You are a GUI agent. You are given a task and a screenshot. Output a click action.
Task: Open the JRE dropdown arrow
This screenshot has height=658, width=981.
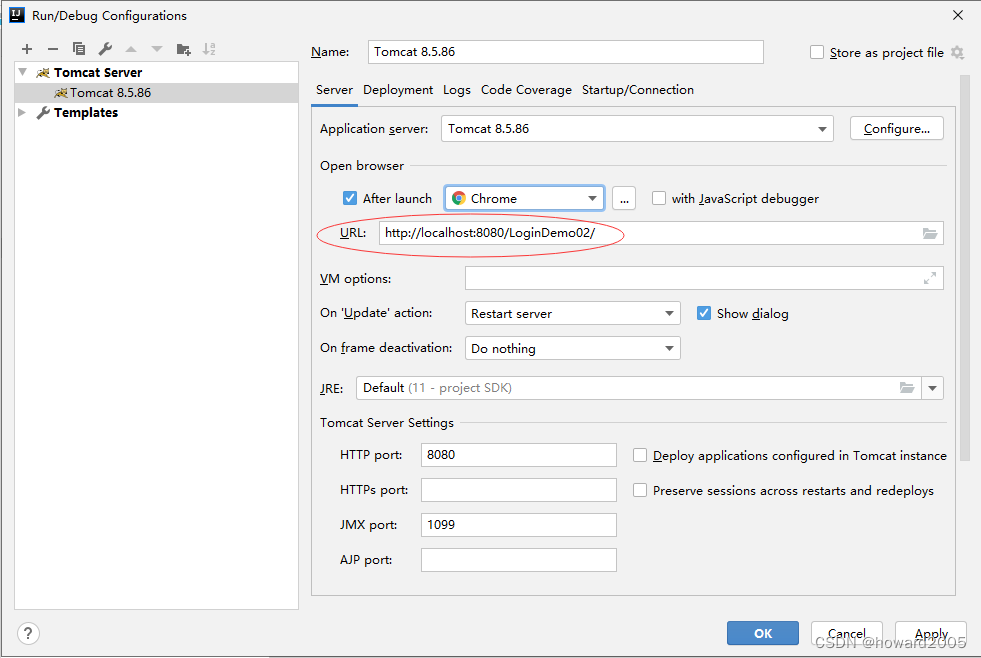[932, 388]
